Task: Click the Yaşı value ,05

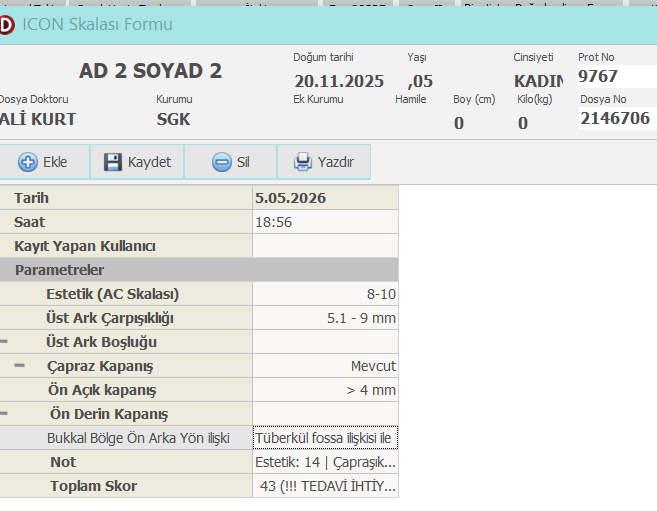Action: [420, 81]
